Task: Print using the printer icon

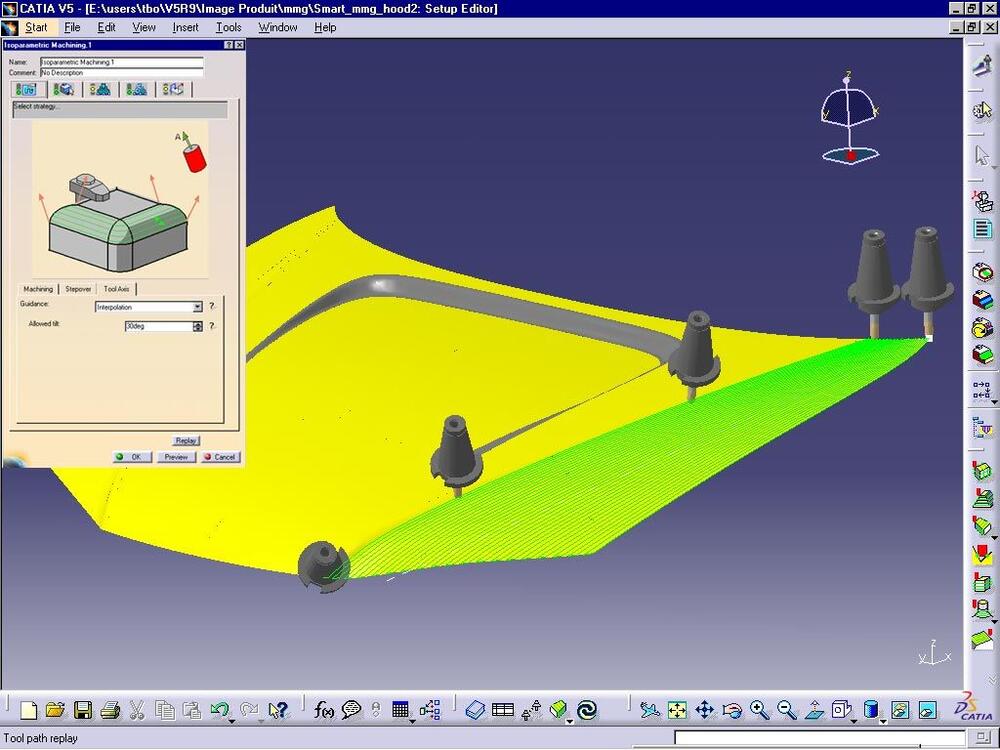Action: coord(110,710)
